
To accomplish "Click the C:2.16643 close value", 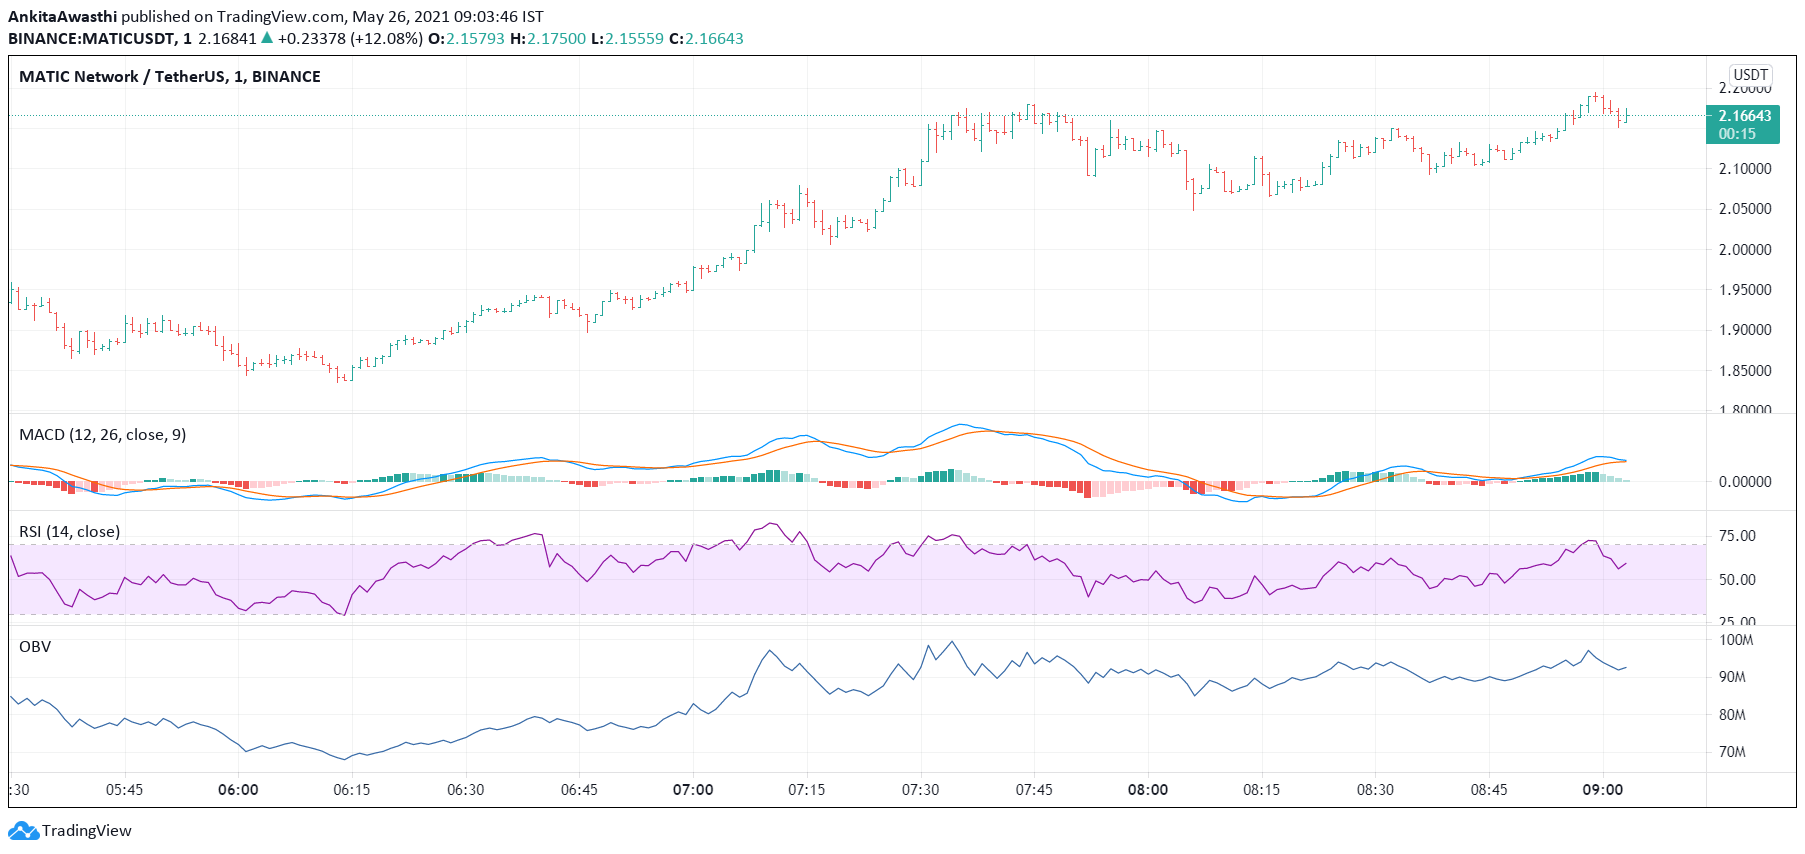I will pos(706,39).
